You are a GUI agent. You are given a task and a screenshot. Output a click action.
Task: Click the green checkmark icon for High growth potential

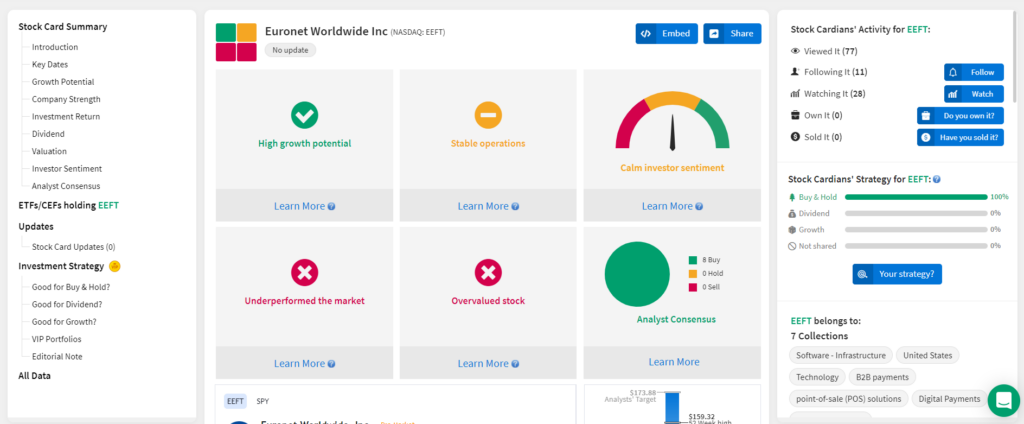click(x=304, y=115)
